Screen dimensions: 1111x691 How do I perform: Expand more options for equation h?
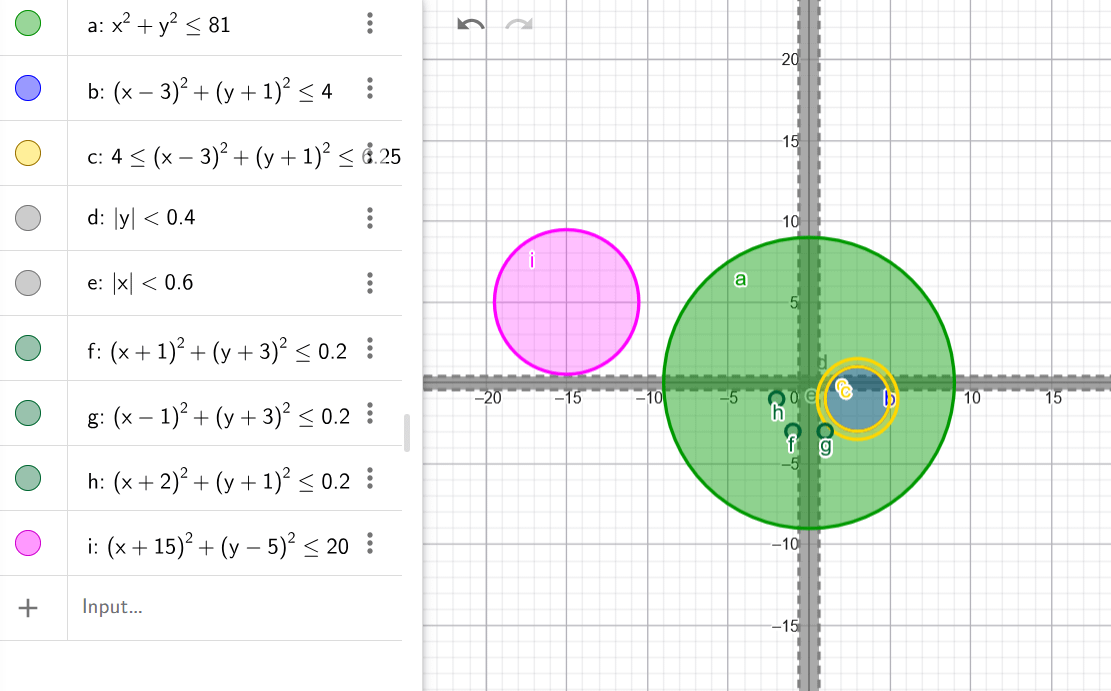(370, 479)
